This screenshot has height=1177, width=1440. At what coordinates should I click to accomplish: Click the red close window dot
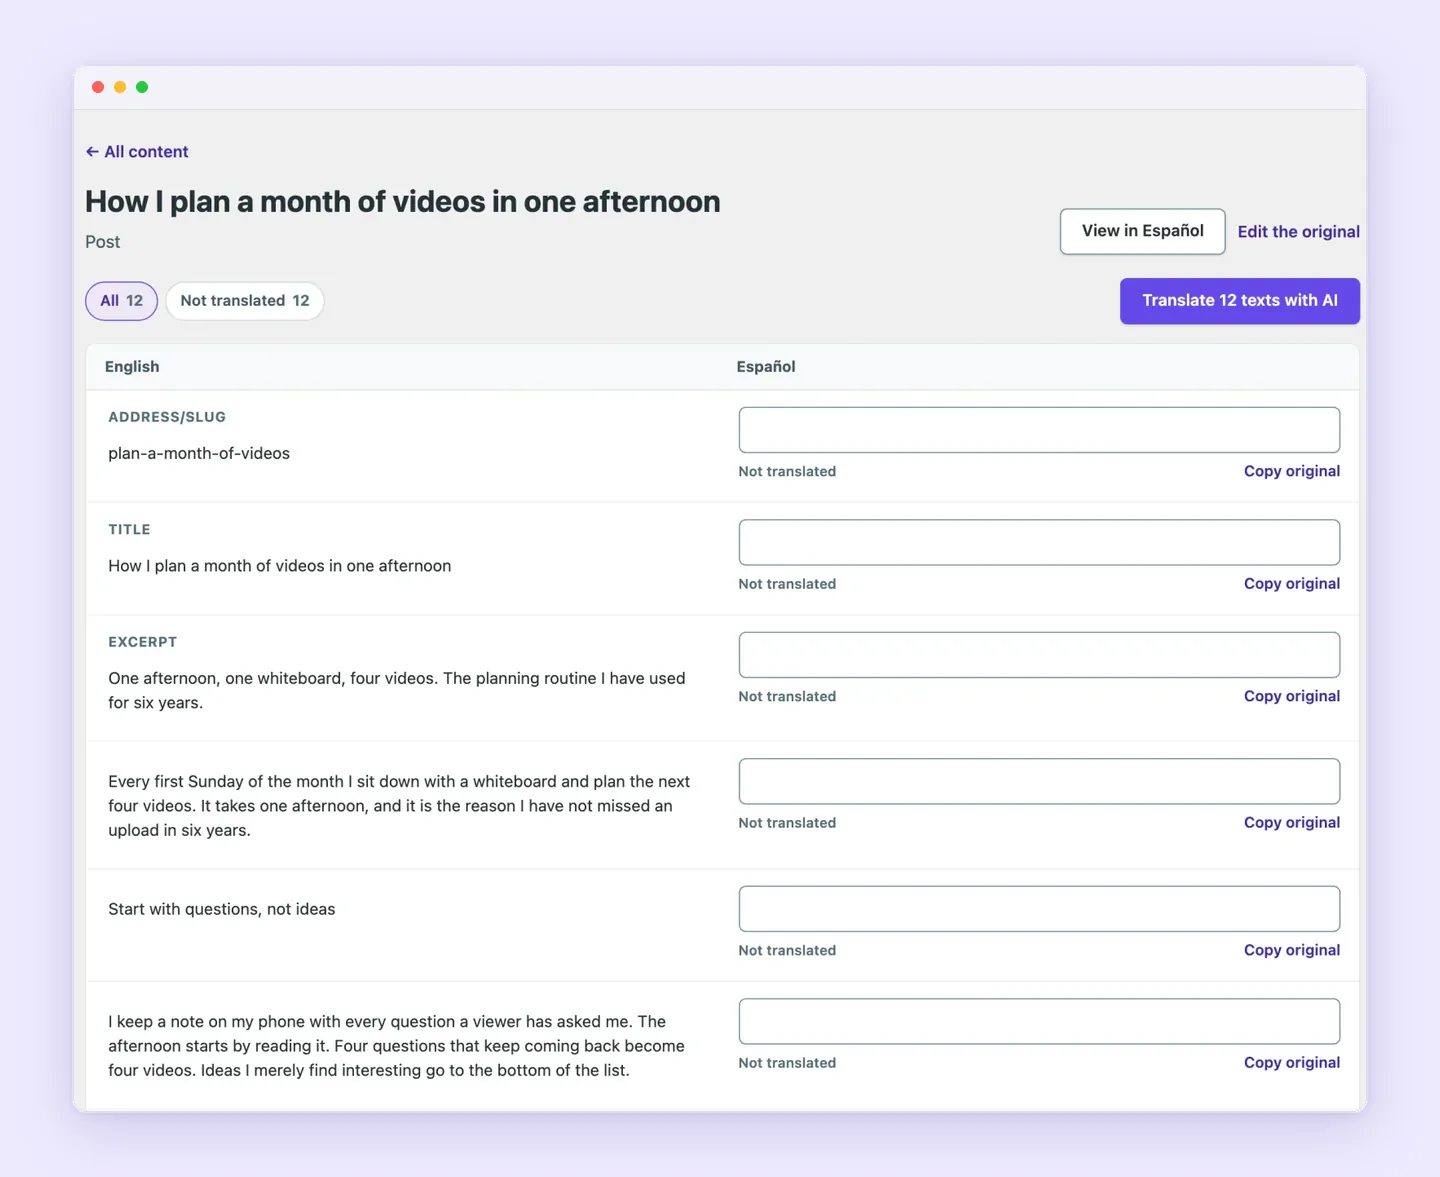click(98, 87)
